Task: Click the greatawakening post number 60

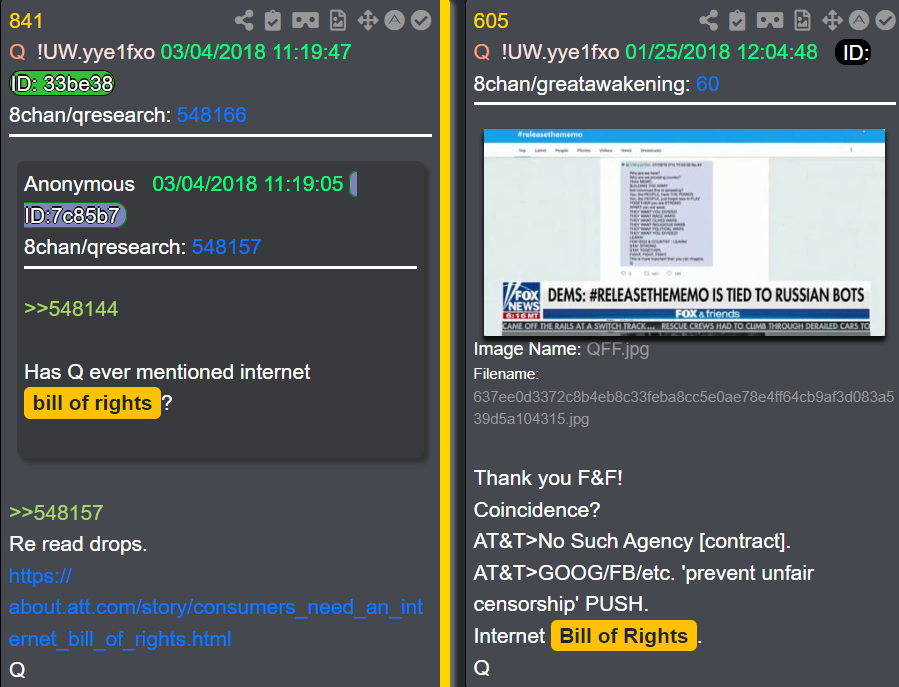Action: point(708,84)
